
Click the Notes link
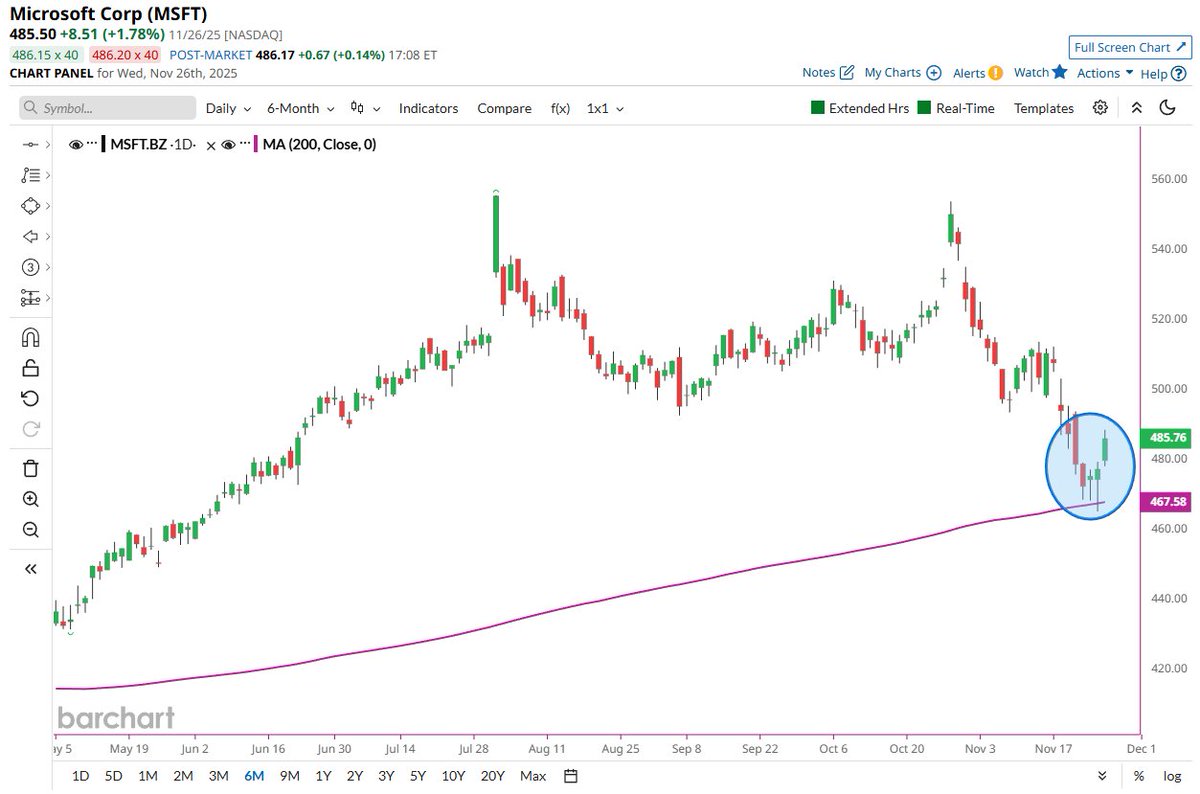818,73
